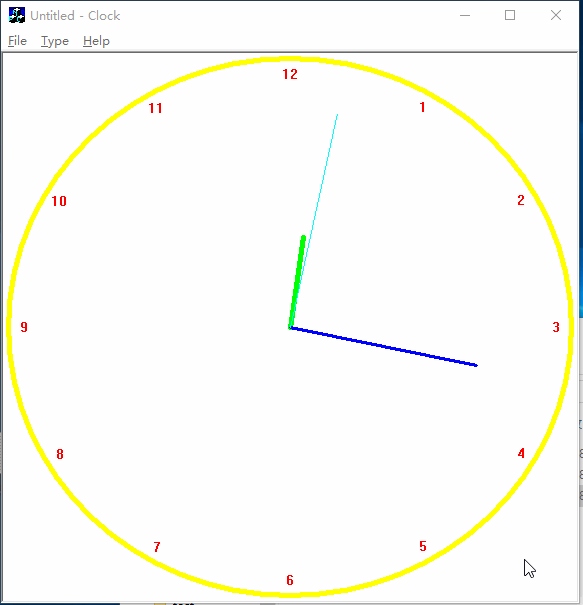Viewport: 583px width, 605px height.
Task: Click the Untitled - Clock title text
Action: tap(75, 16)
